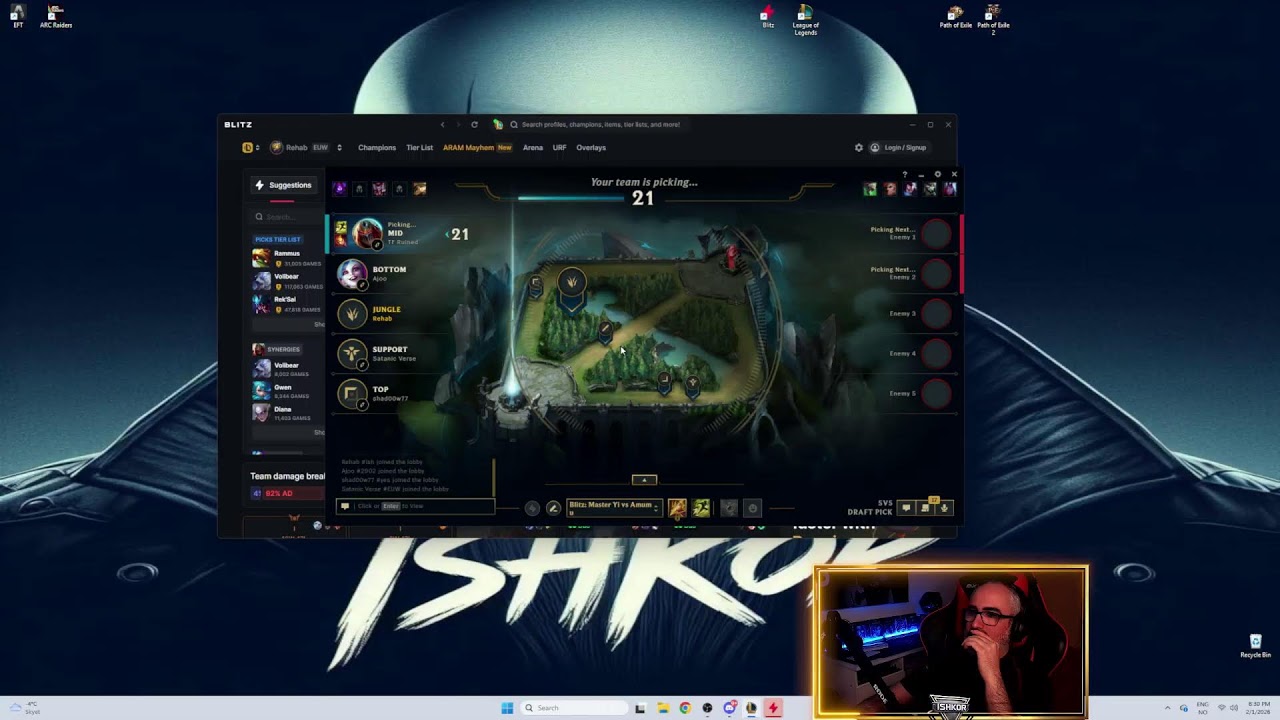Click the League game selector icon in Blitz
This screenshot has width=1280, height=720.
pyautogui.click(x=247, y=148)
